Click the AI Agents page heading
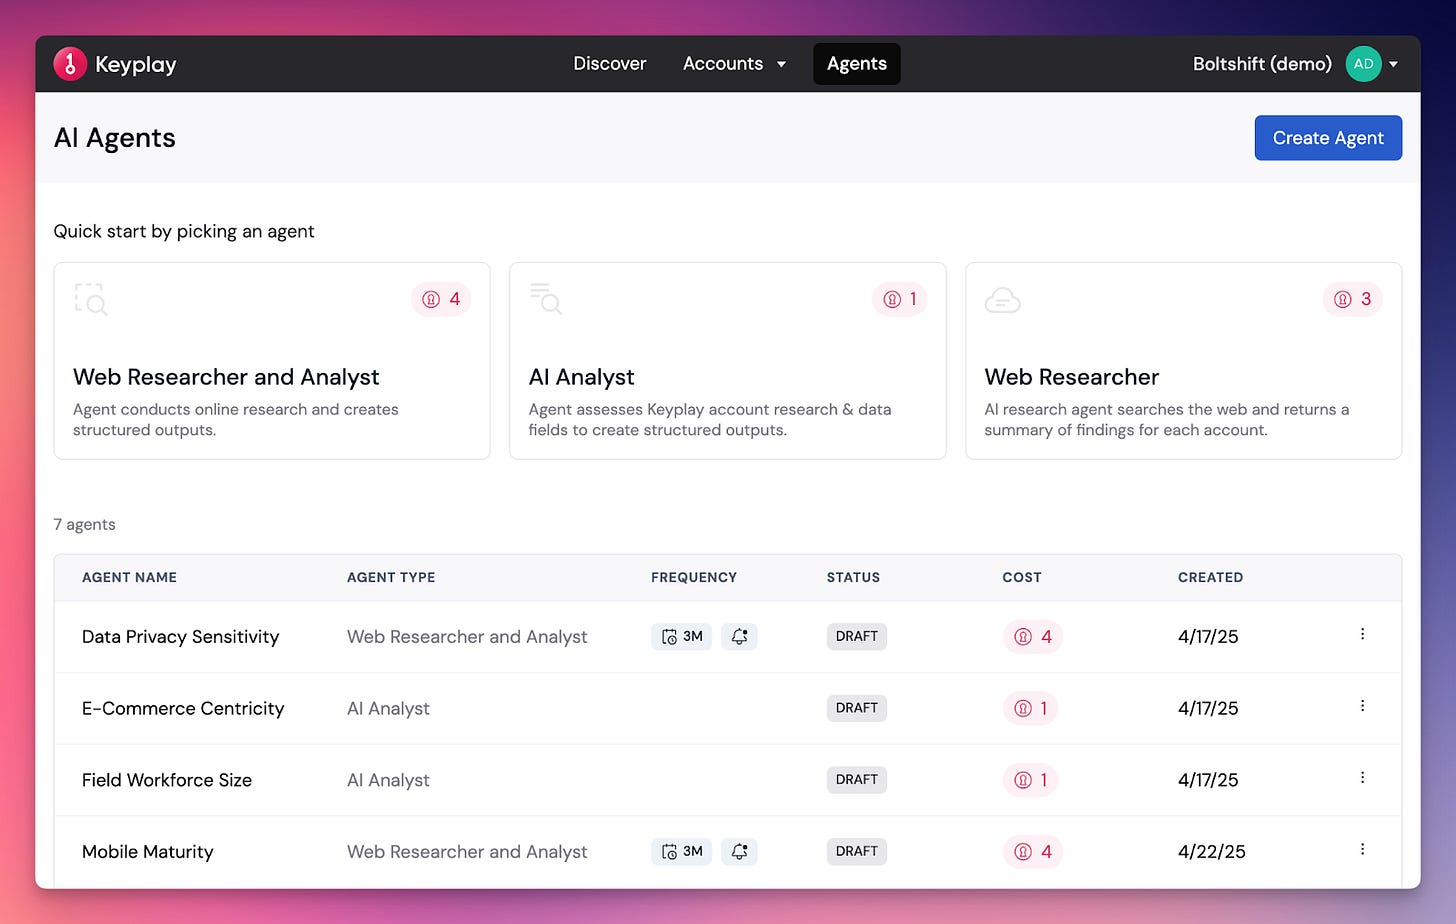 (x=115, y=138)
